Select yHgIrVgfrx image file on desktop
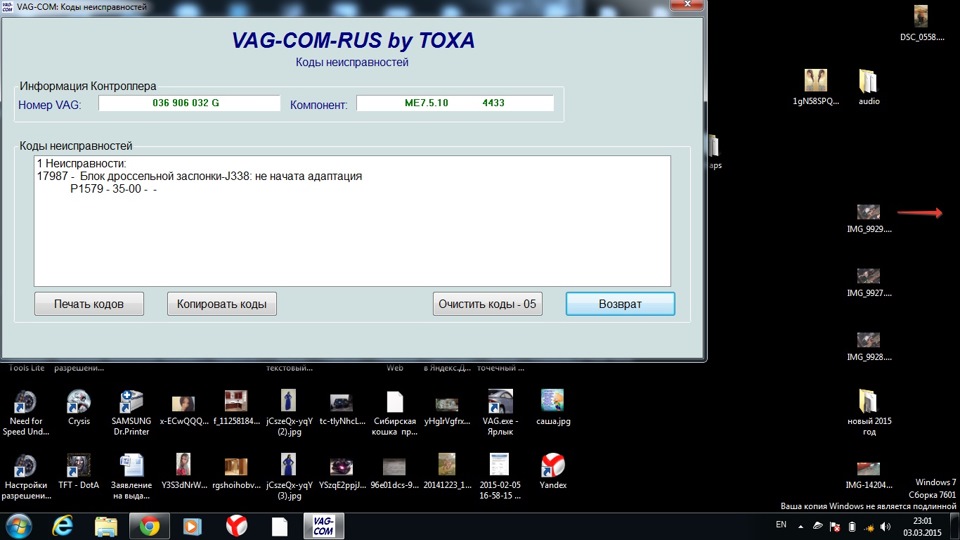960x540 pixels. click(x=447, y=410)
